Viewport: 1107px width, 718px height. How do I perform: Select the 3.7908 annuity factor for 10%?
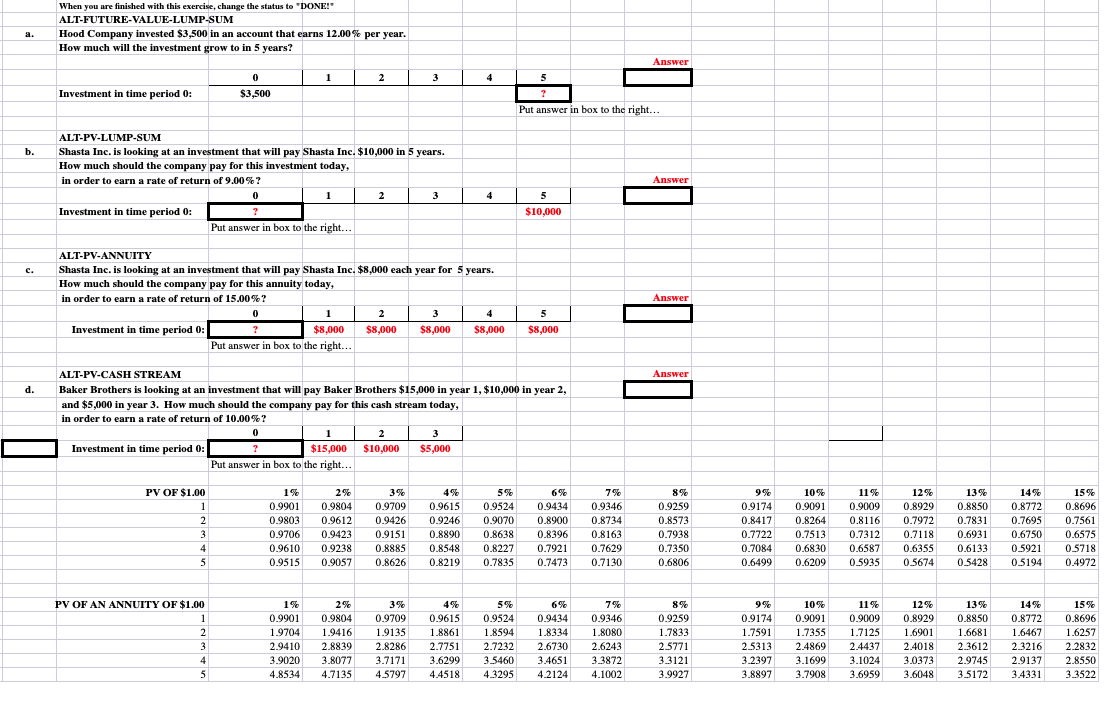(x=810, y=675)
